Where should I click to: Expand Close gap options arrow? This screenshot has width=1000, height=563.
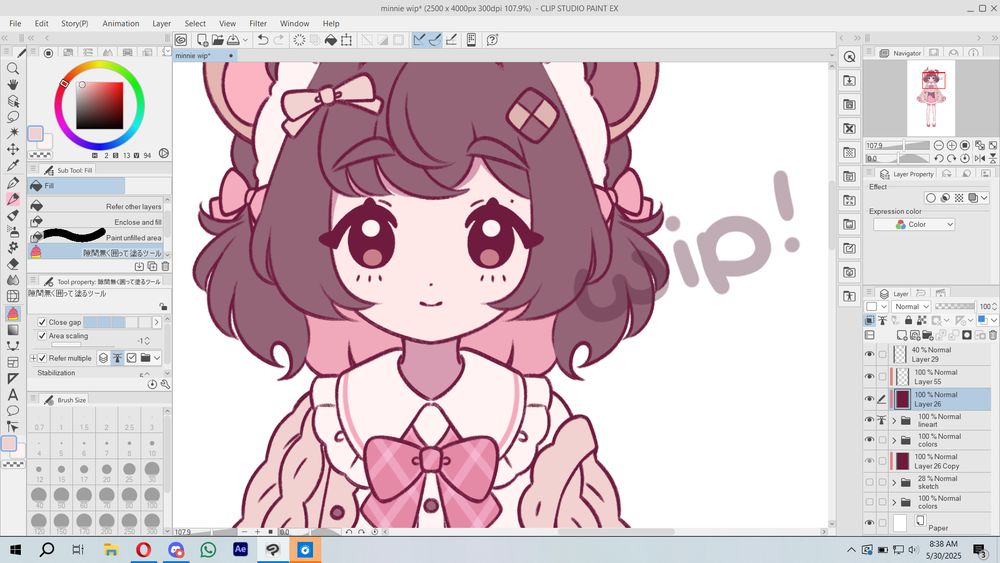(x=156, y=322)
